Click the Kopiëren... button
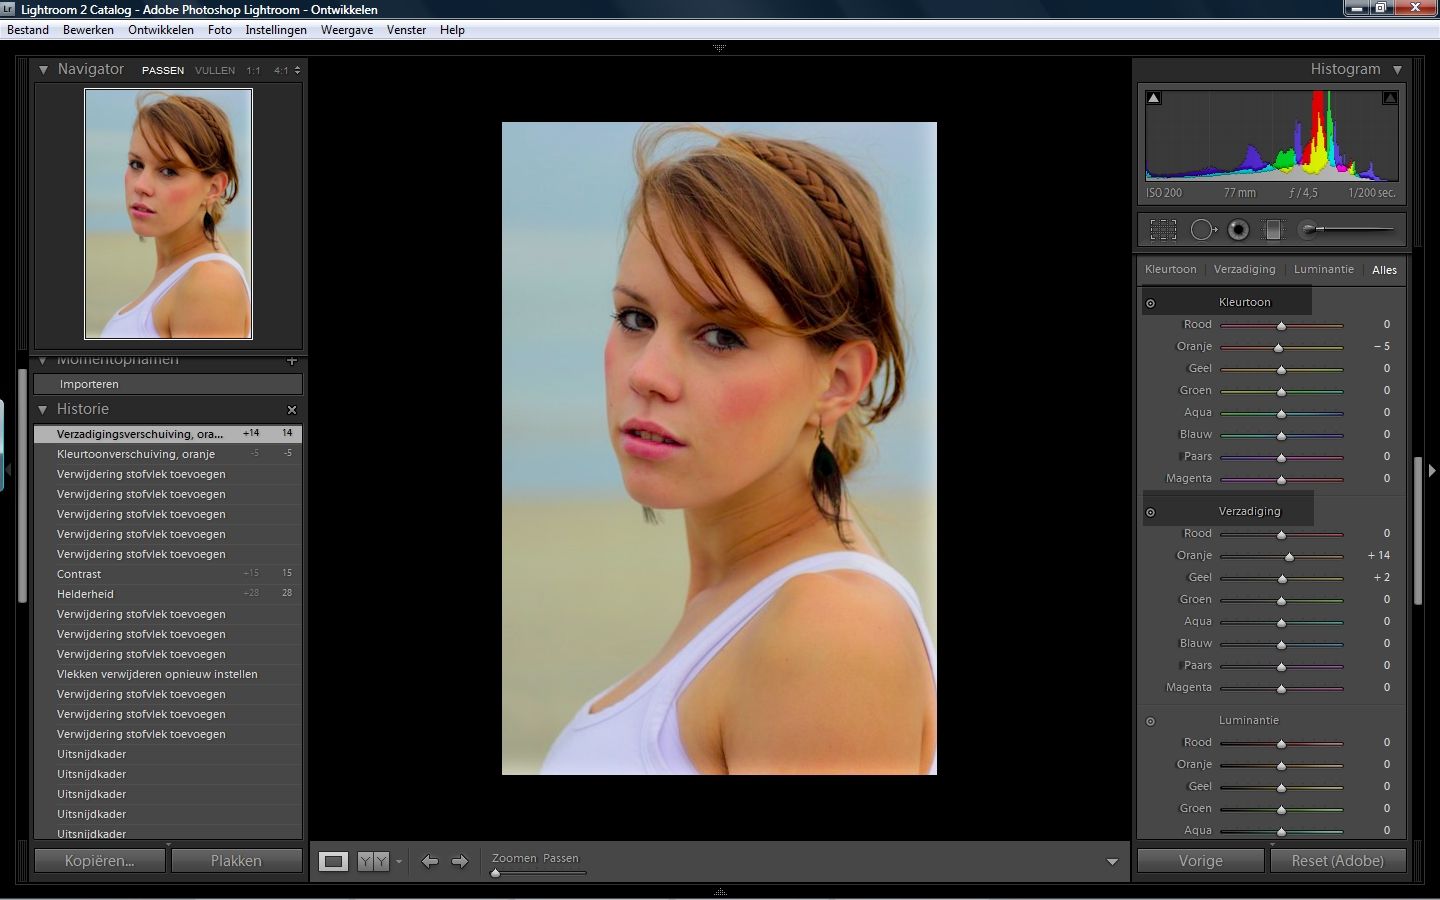Screen dimensions: 1440x900 point(99,861)
